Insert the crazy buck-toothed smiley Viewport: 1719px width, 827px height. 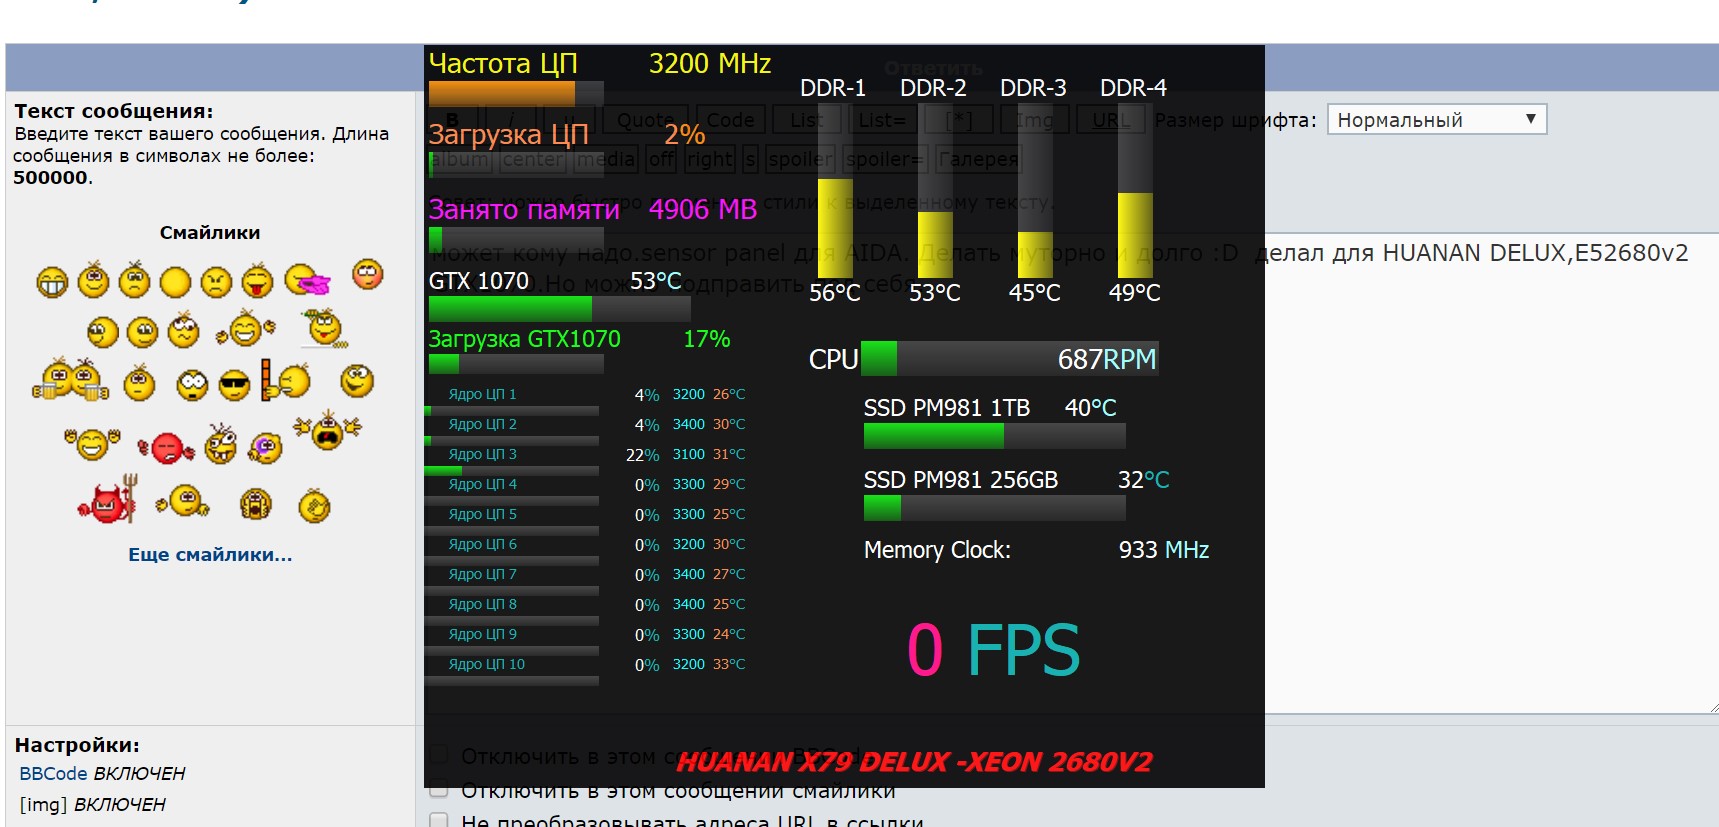(x=221, y=444)
